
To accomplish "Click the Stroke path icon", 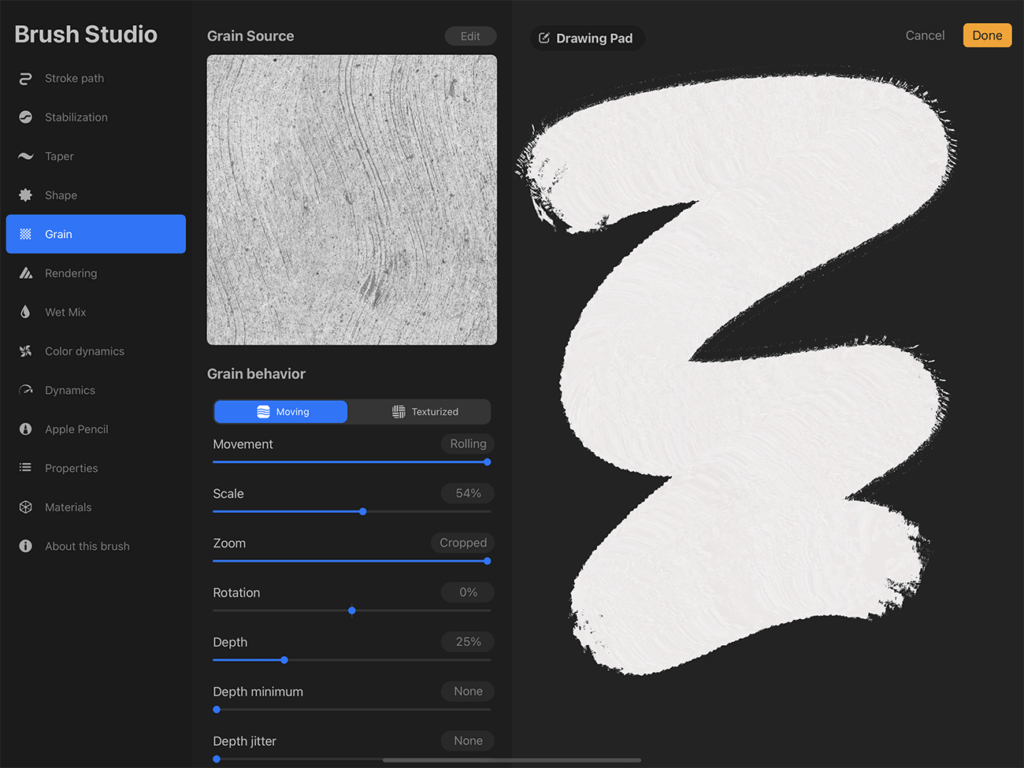I will coord(25,78).
